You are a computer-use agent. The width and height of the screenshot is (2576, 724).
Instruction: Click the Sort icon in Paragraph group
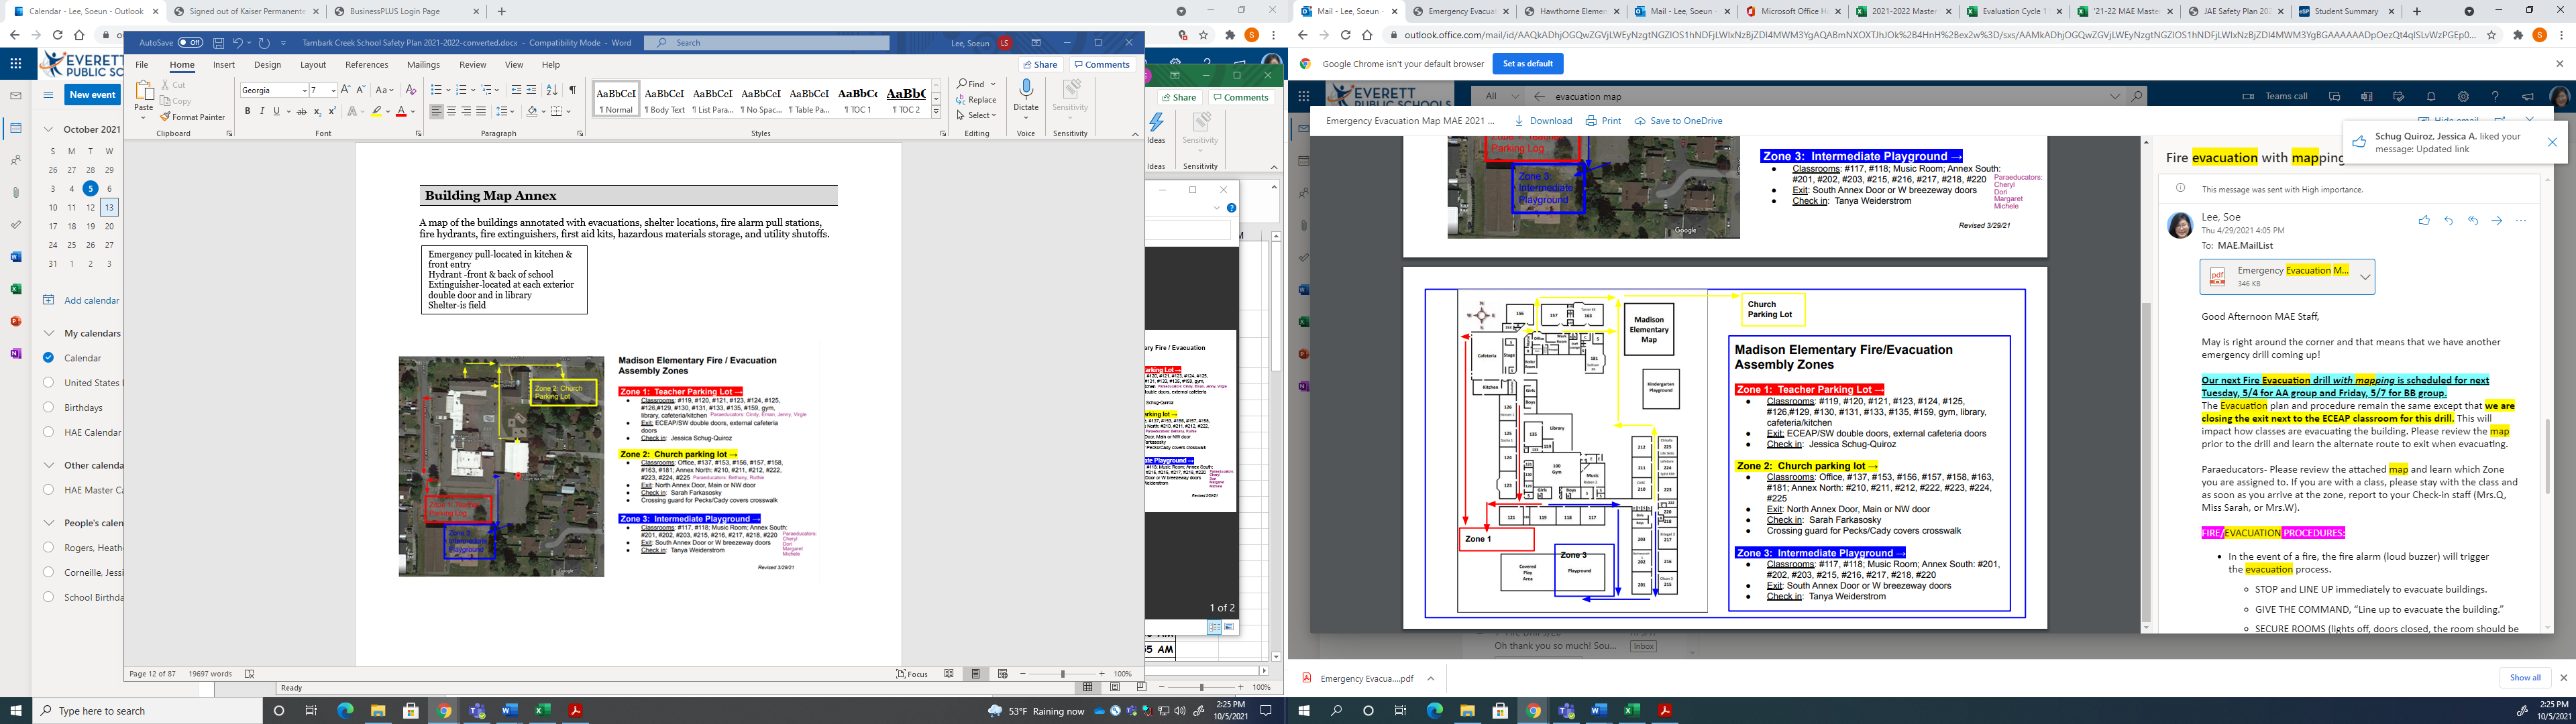coord(552,90)
